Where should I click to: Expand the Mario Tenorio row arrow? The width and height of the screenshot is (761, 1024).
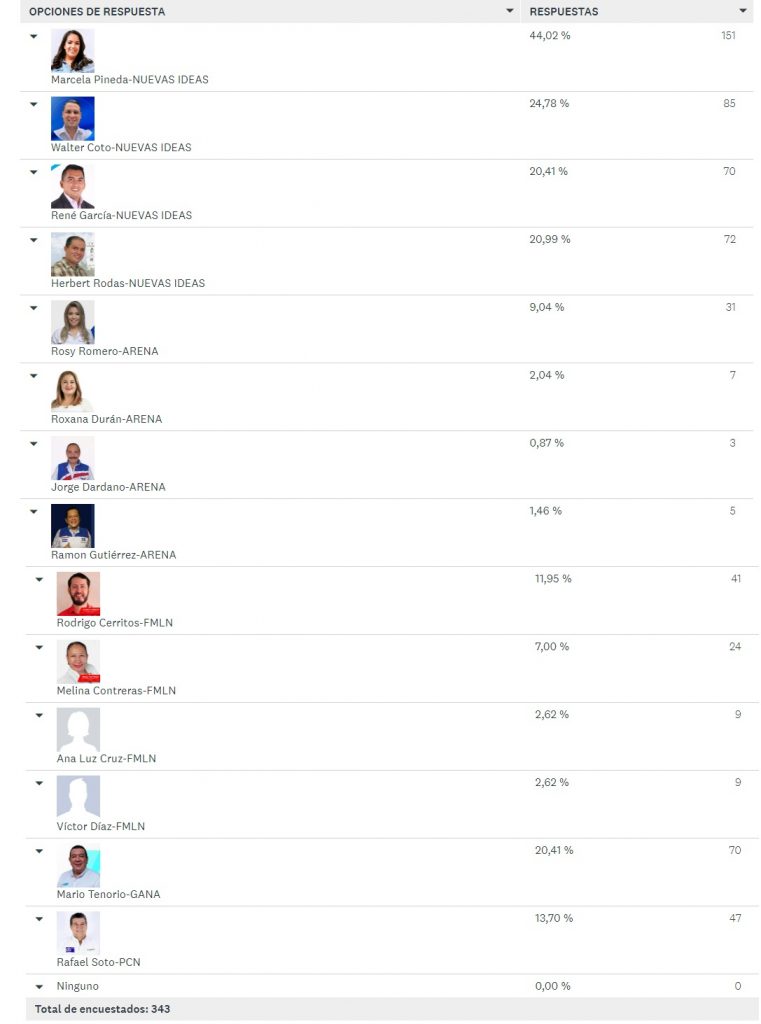click(39, 851)
